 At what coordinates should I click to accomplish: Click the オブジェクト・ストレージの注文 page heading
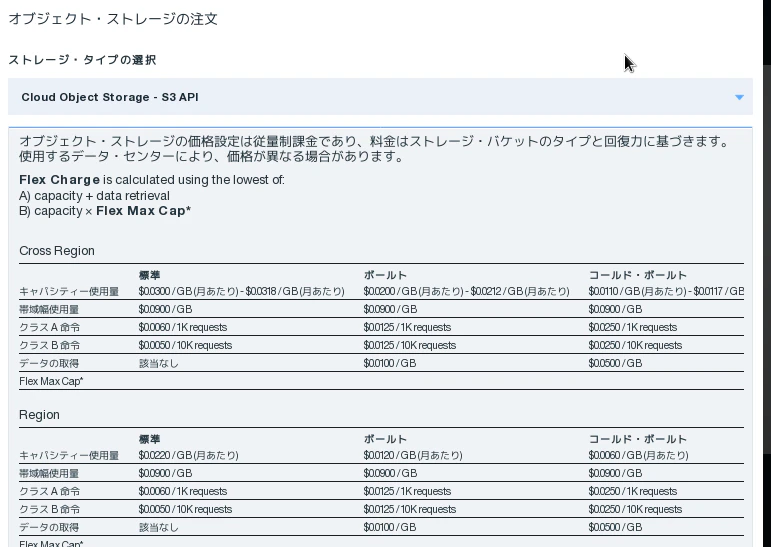[113, 19]
